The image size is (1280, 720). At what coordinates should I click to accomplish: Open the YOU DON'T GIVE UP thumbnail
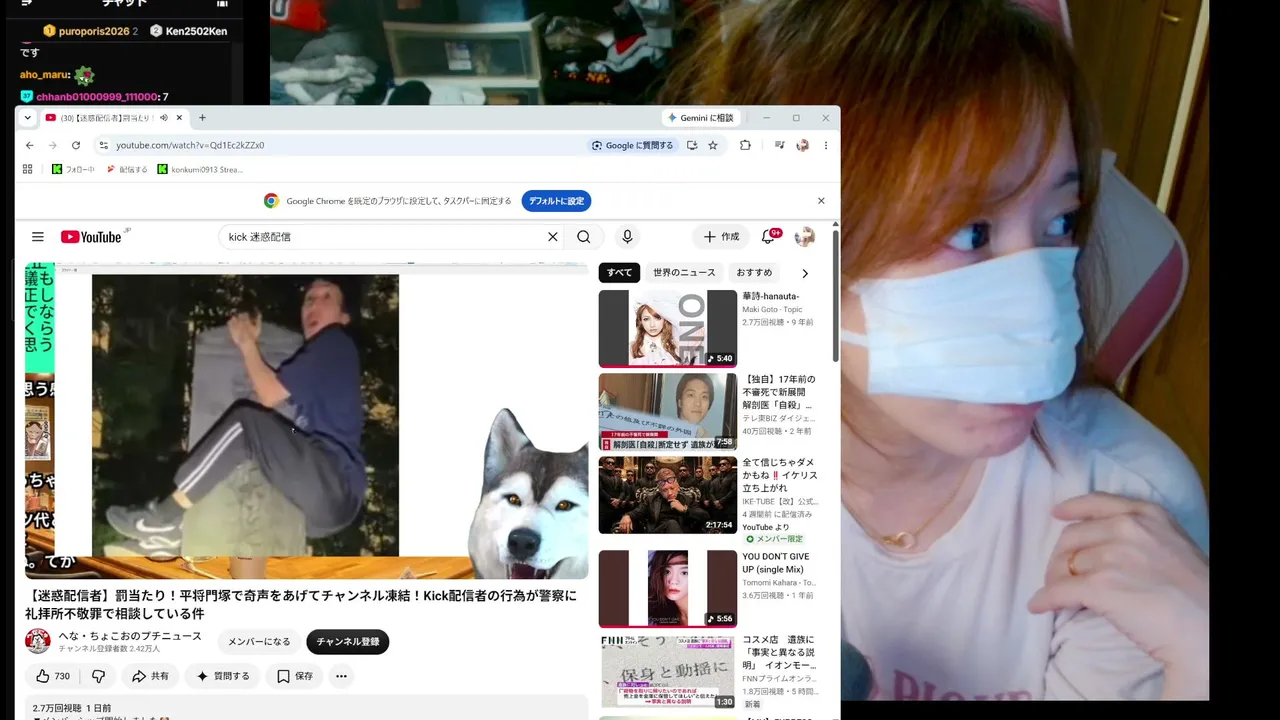667,589
